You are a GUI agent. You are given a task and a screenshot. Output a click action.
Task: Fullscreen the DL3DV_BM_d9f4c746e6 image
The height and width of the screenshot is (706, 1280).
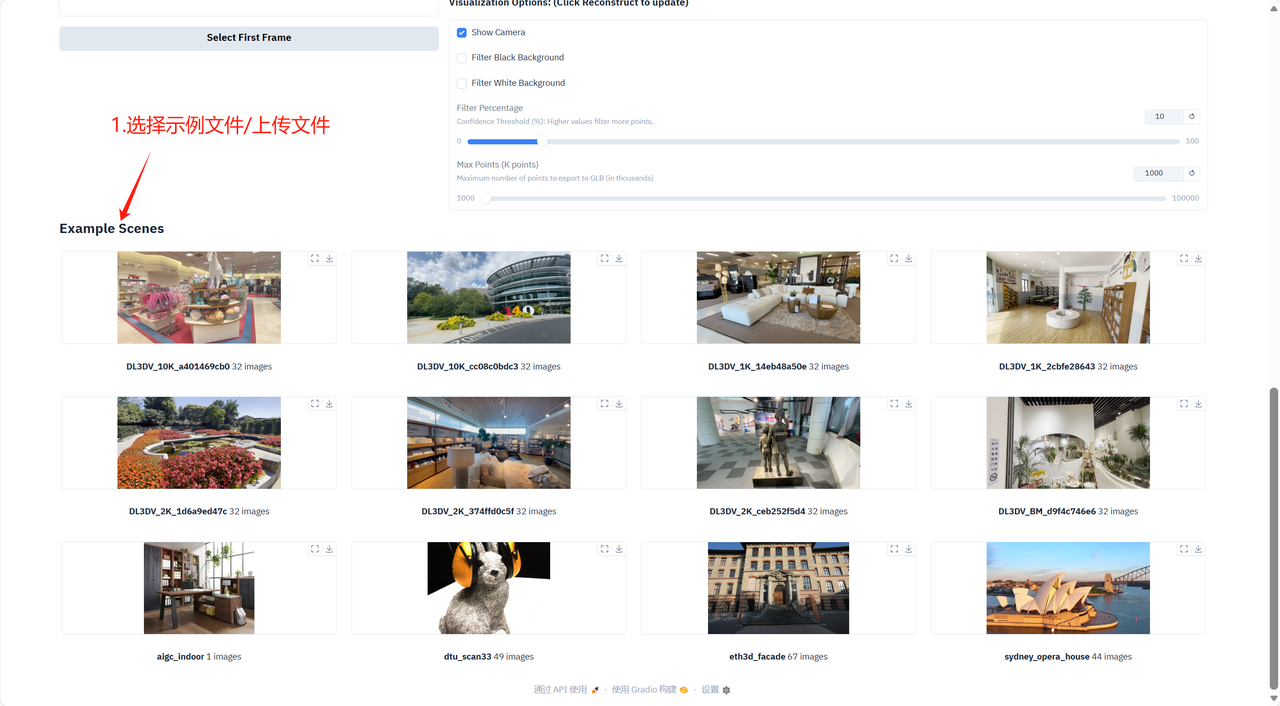click(1184, 404)
